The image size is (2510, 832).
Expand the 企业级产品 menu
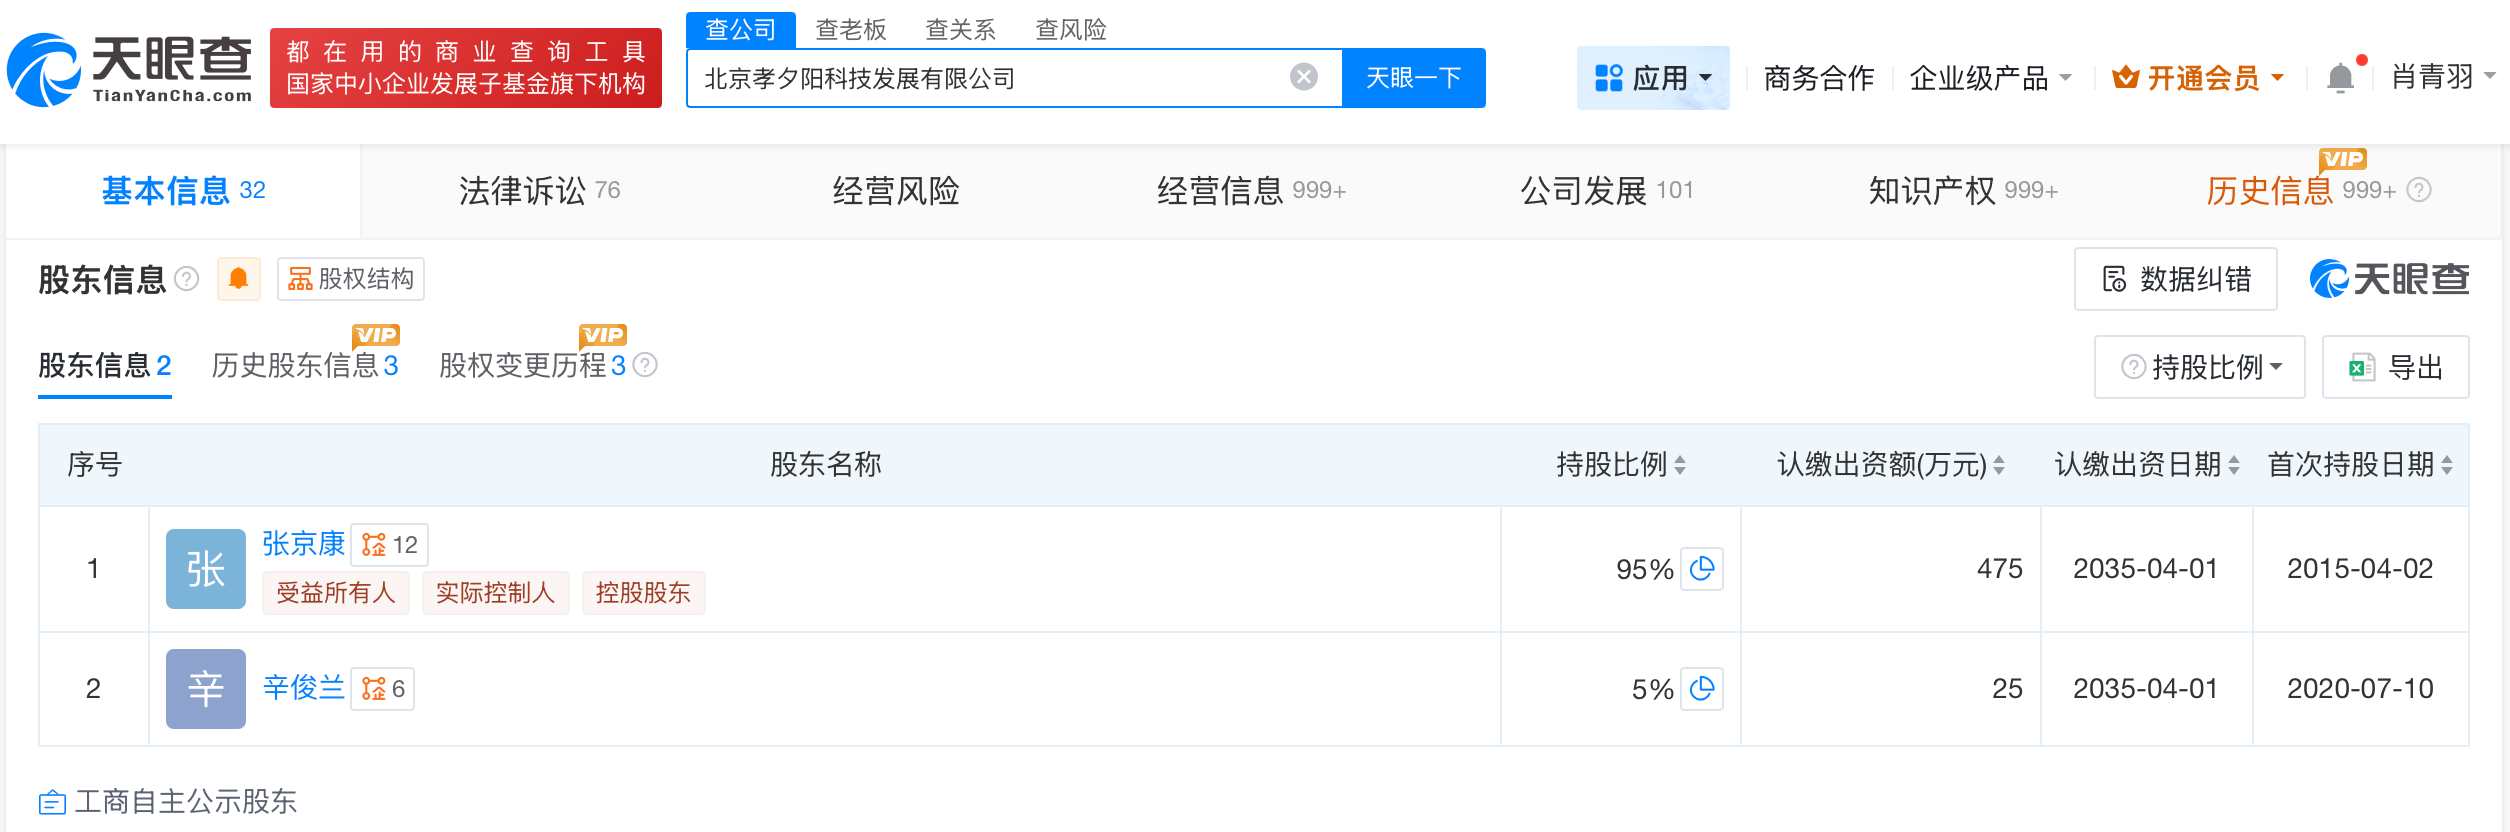(1989, 78)
